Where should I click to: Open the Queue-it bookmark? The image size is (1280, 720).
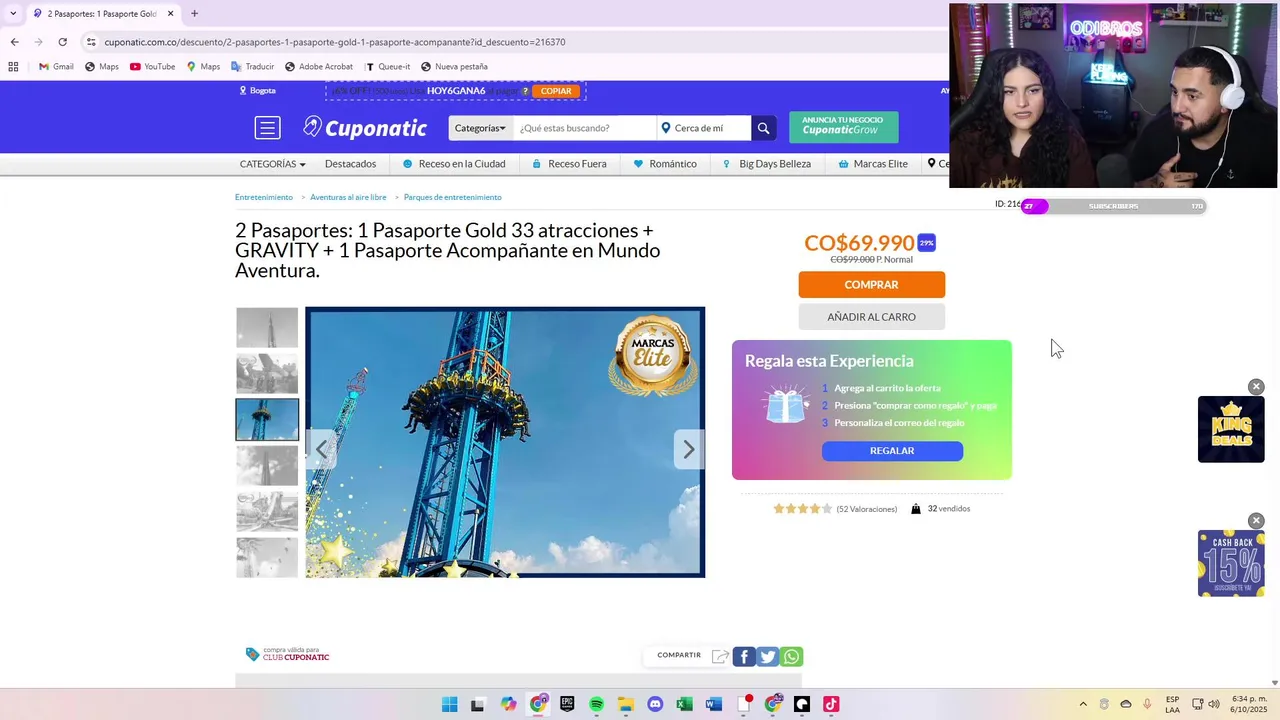coord(387,67)
